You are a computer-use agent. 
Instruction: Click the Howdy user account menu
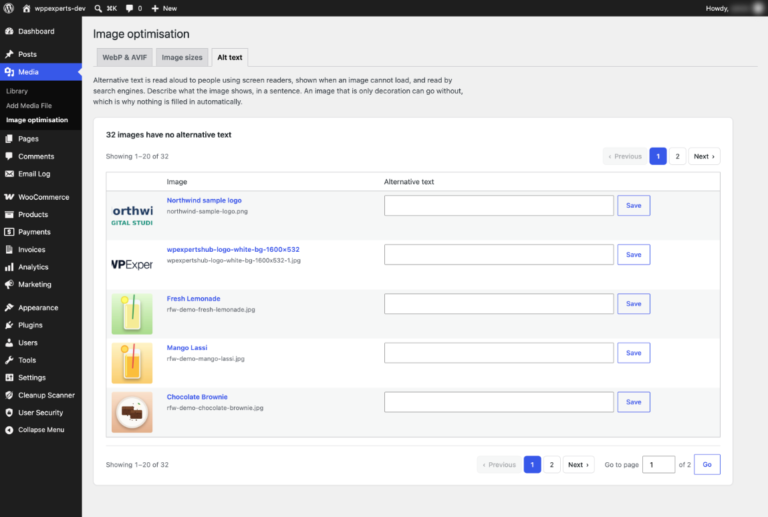735,8
